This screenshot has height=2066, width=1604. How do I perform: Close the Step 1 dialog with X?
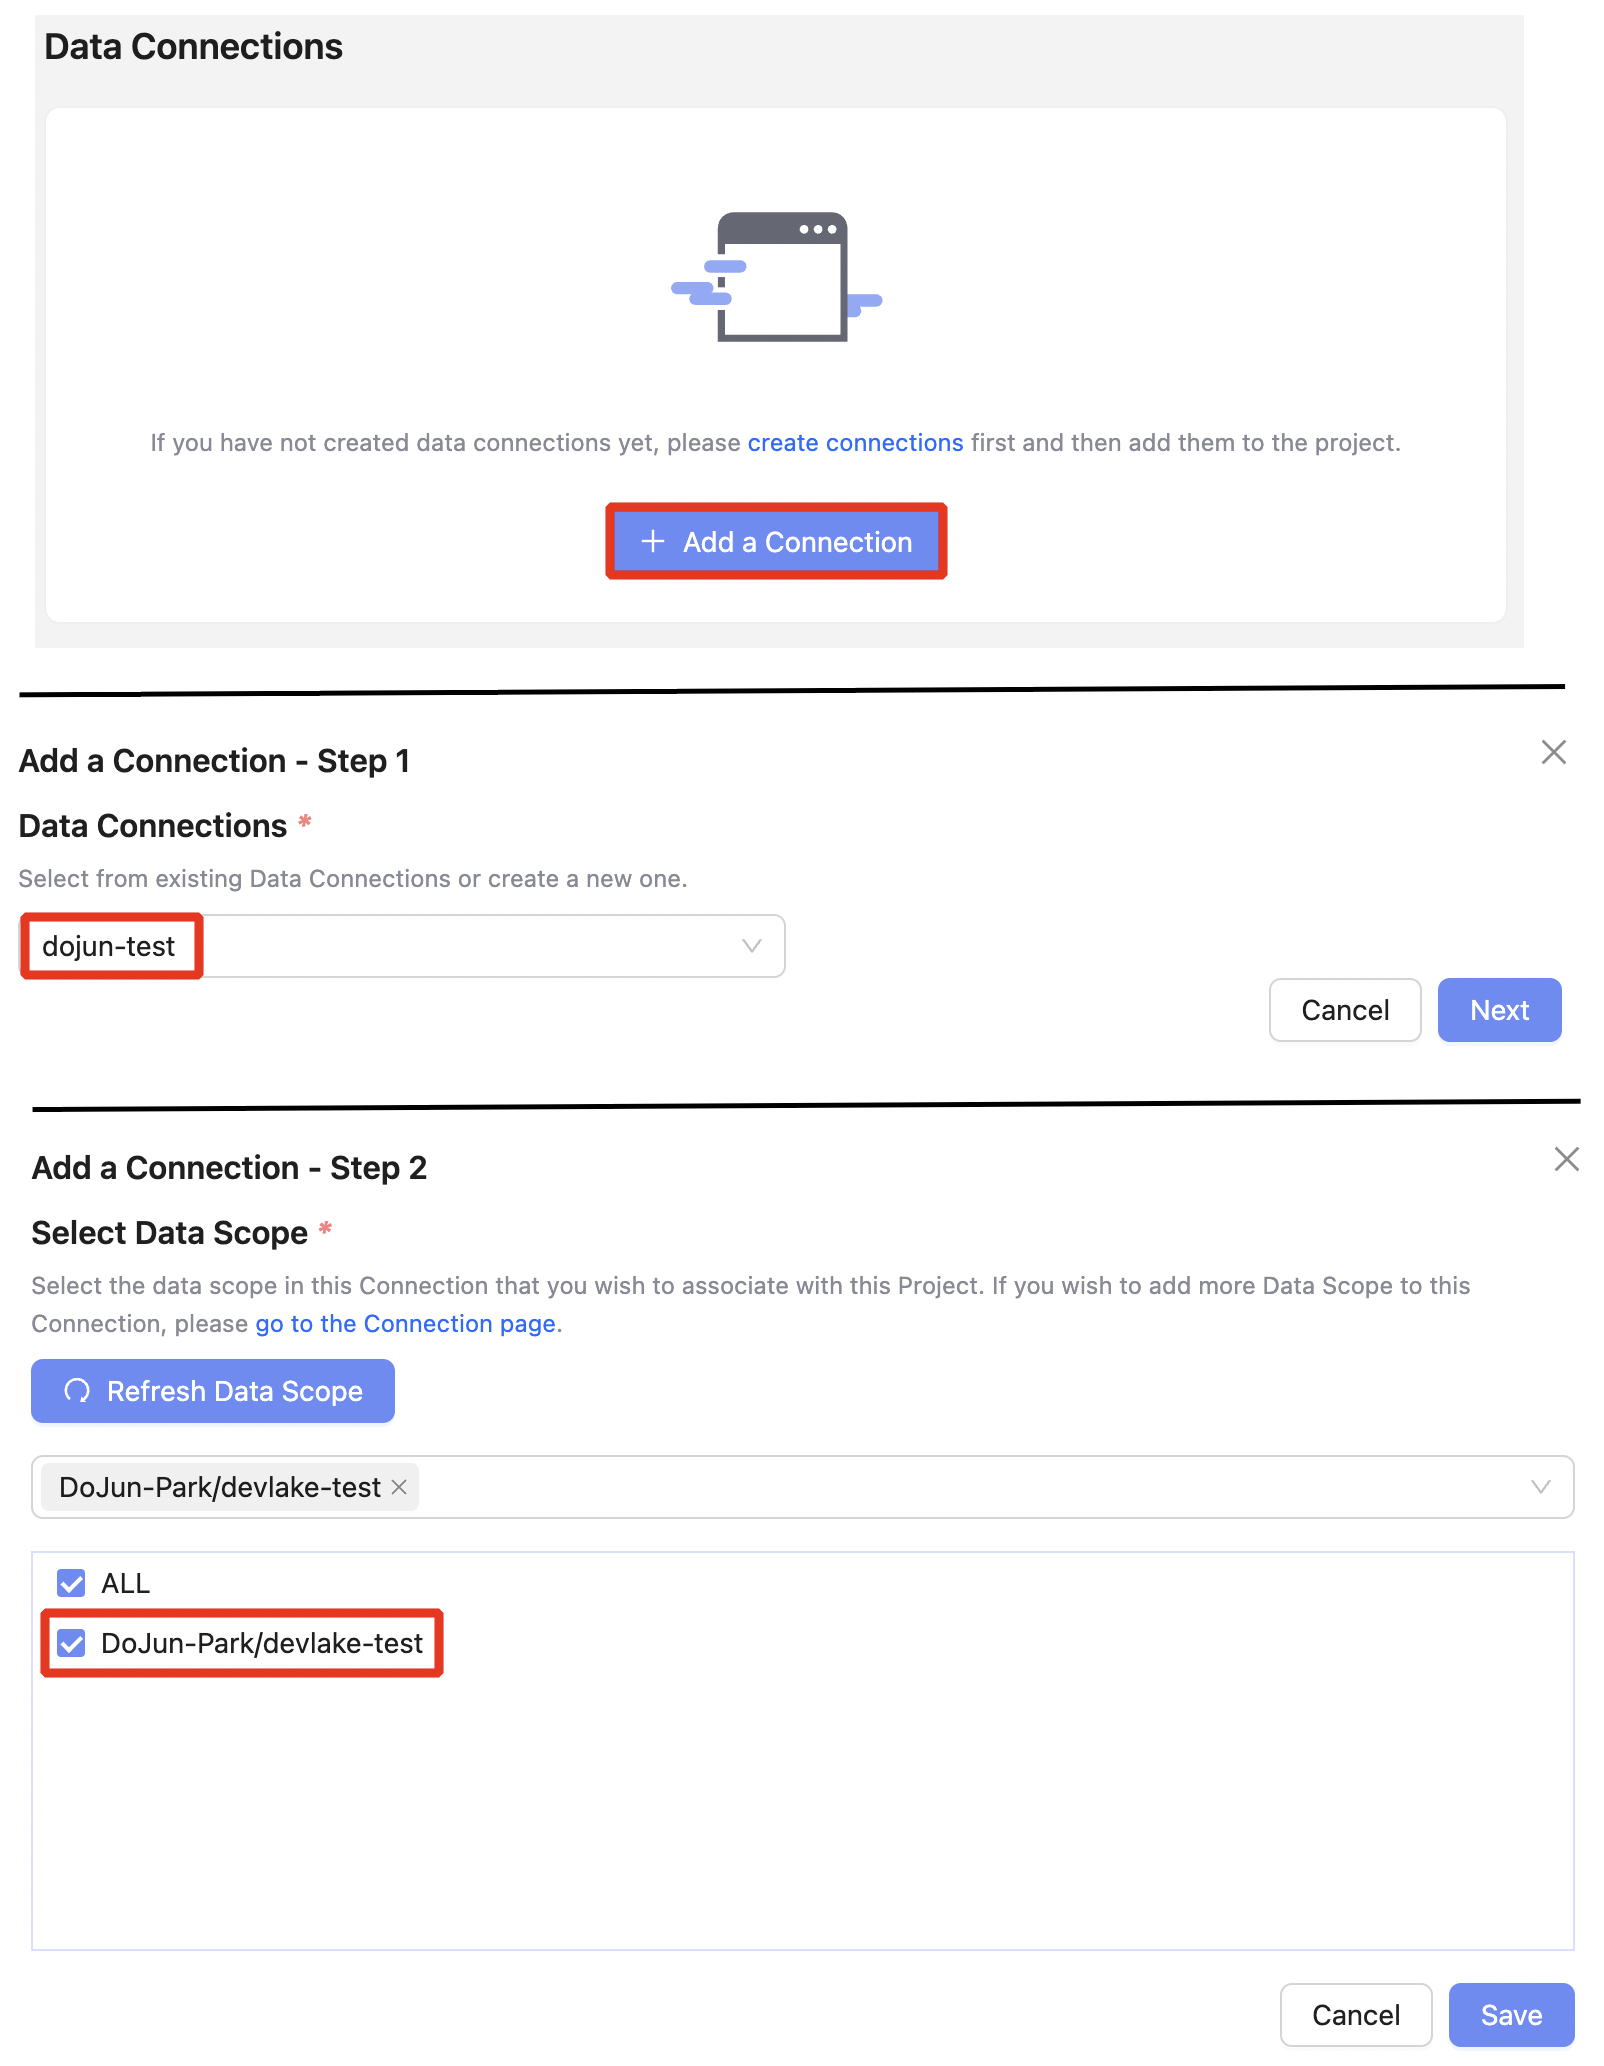tap(1553, 752)
